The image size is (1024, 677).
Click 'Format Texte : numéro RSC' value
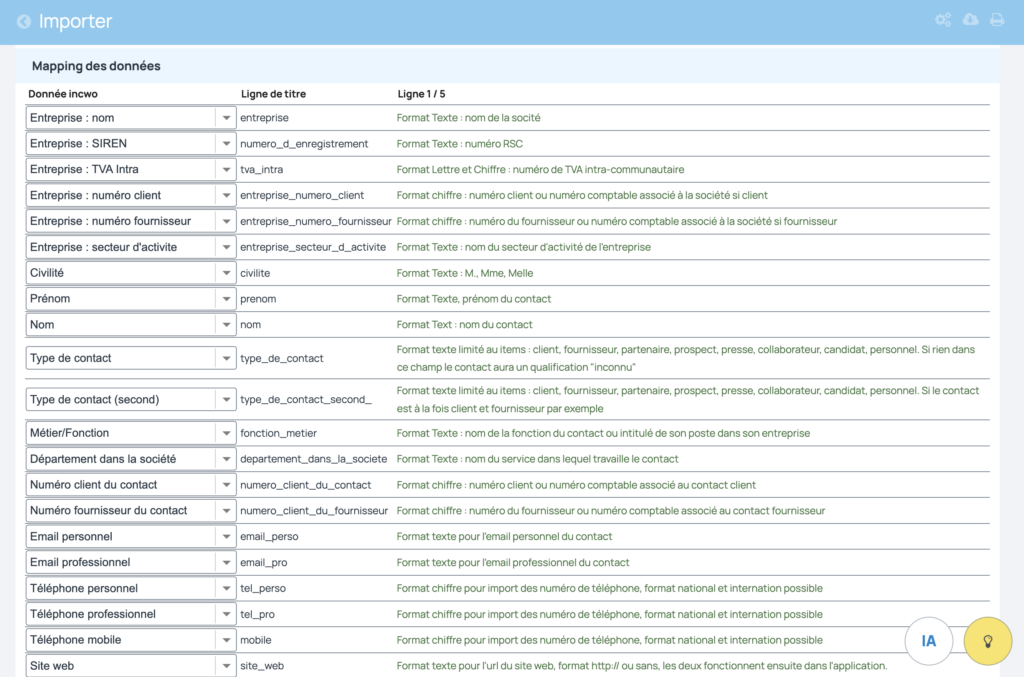point(460,144)
